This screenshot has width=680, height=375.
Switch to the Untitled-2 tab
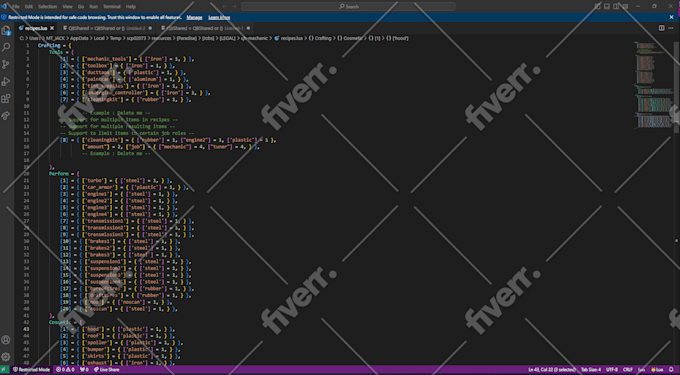point(107,28)
